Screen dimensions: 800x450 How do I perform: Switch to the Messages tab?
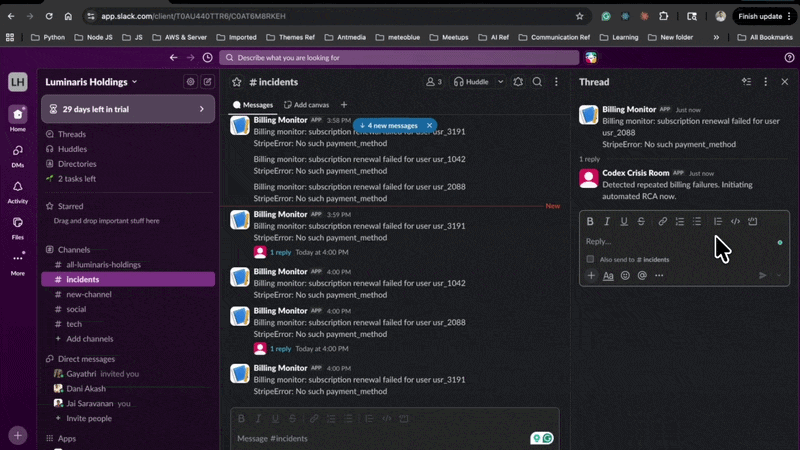pyautogui.click(x=253, y=105)
